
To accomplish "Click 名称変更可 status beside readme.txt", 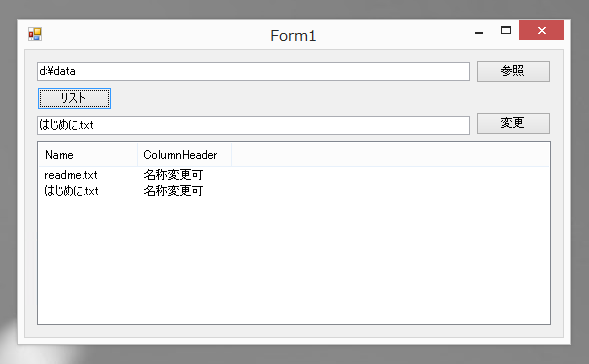I will [173, 175].
